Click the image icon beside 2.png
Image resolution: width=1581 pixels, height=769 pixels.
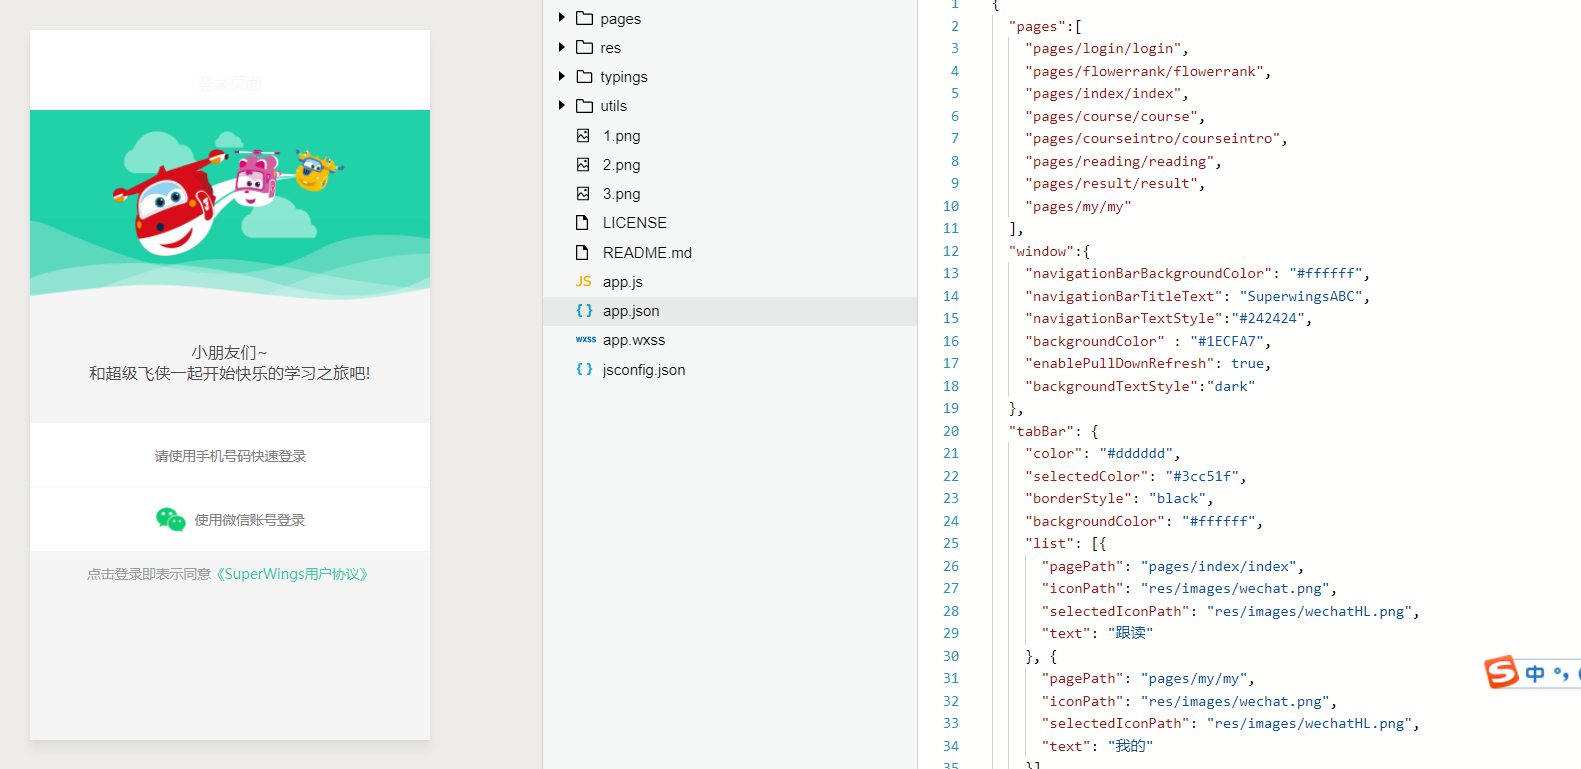point(583,164)
